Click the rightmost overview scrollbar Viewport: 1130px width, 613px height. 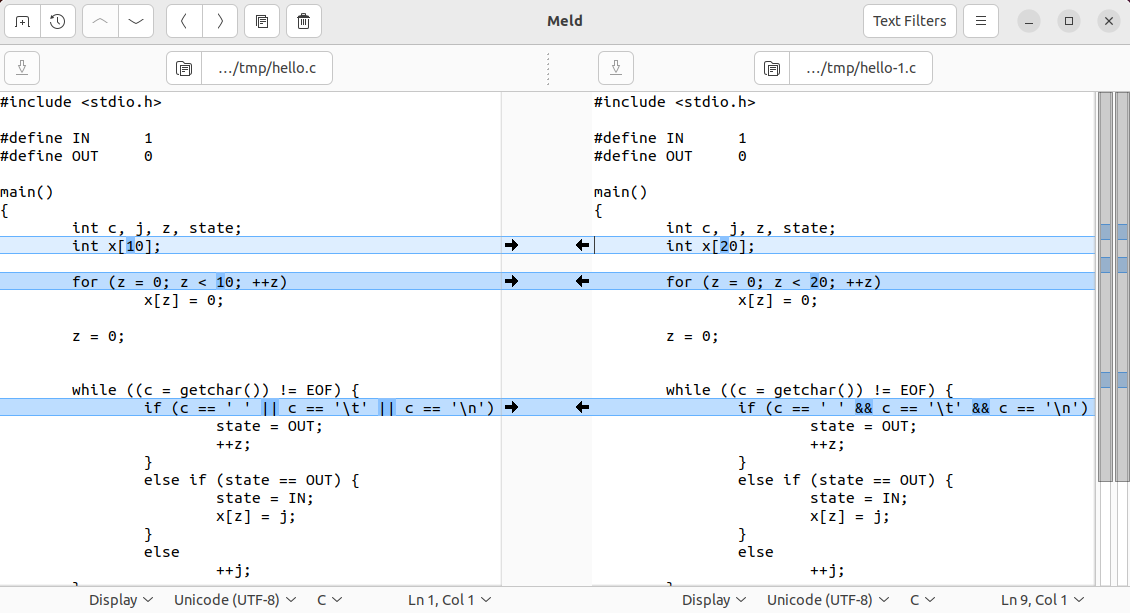click(1121, 300)
